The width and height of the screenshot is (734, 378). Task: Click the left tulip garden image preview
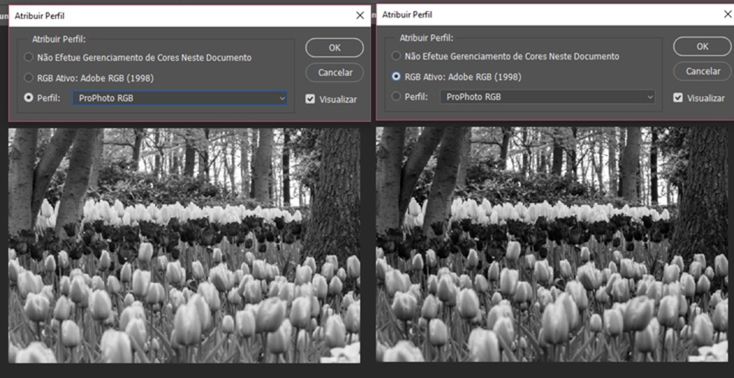point(184,245)
